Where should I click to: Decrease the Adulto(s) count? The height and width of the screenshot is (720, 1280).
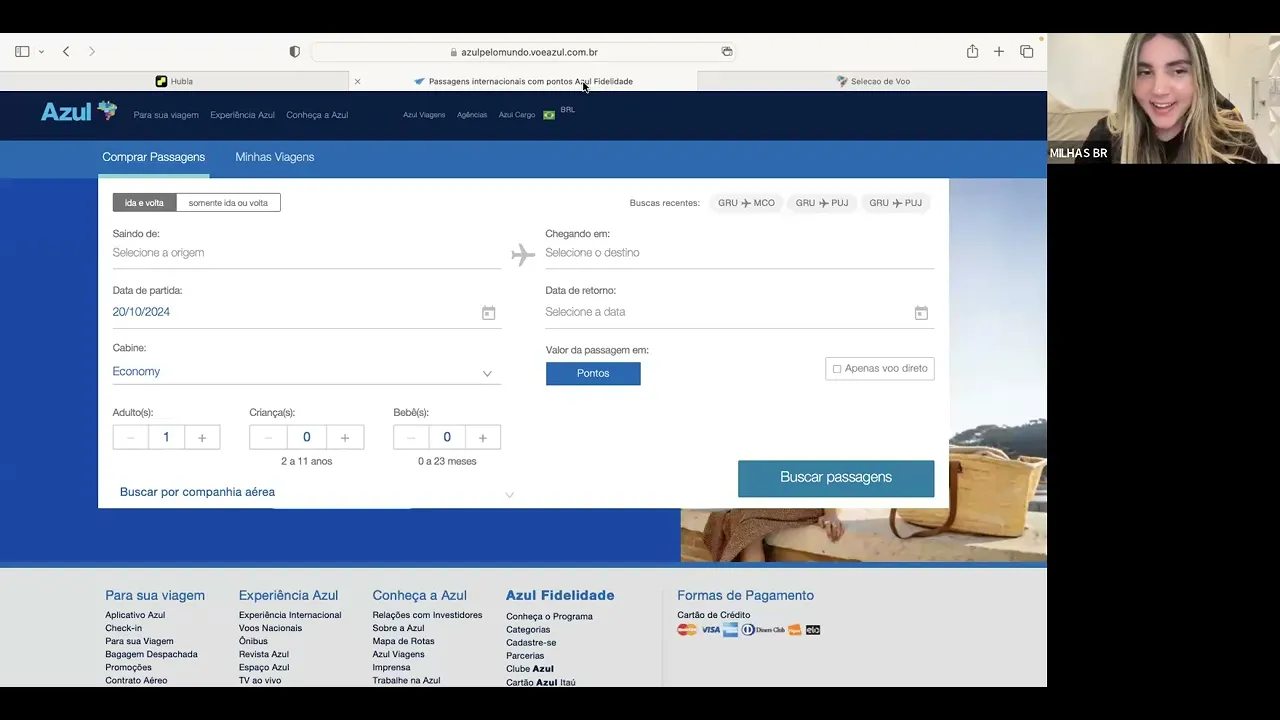click(x=130, y=437)
